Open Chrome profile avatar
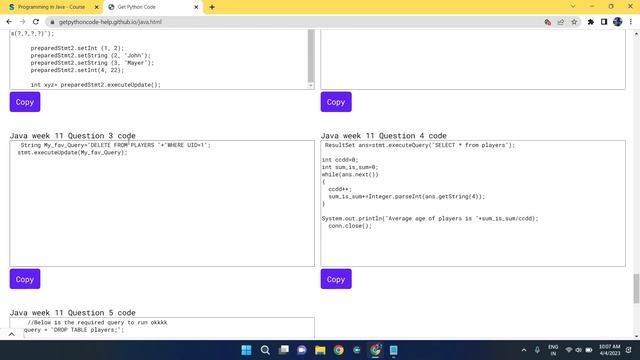 pos(618,22)
